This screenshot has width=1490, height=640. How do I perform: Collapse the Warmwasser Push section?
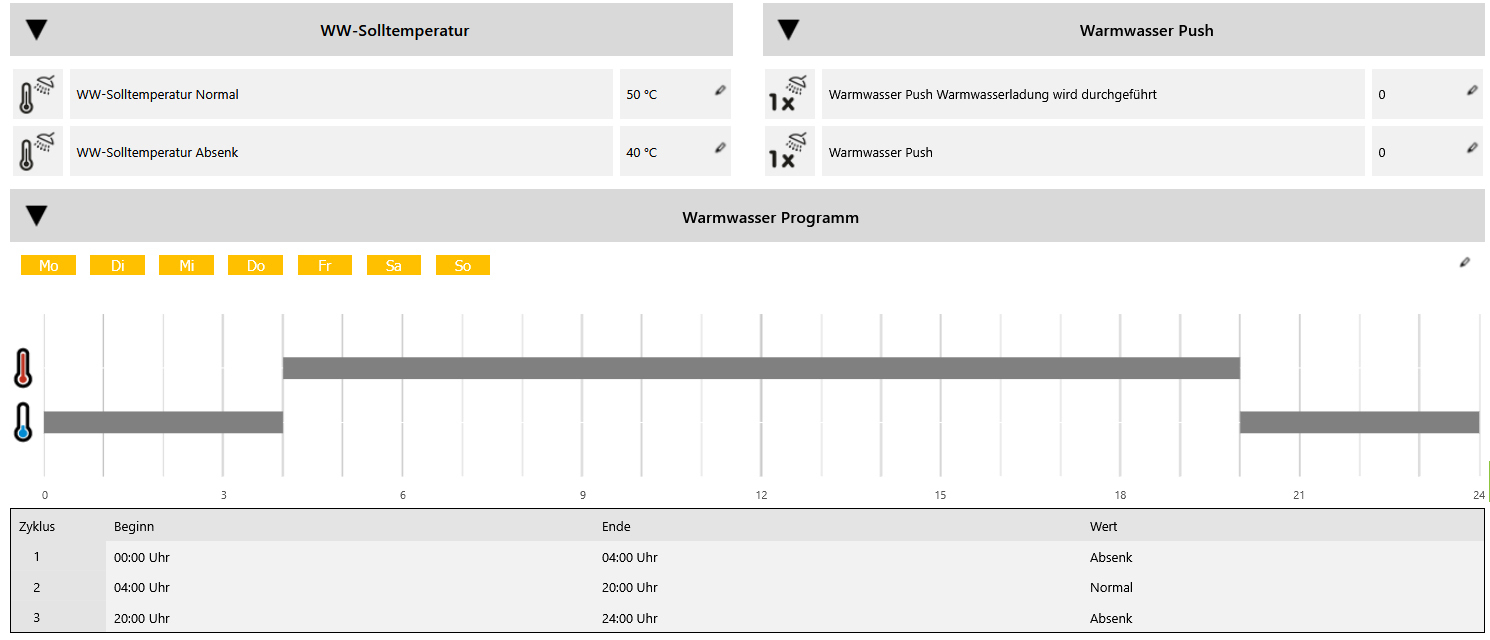[x=789, y=30]
